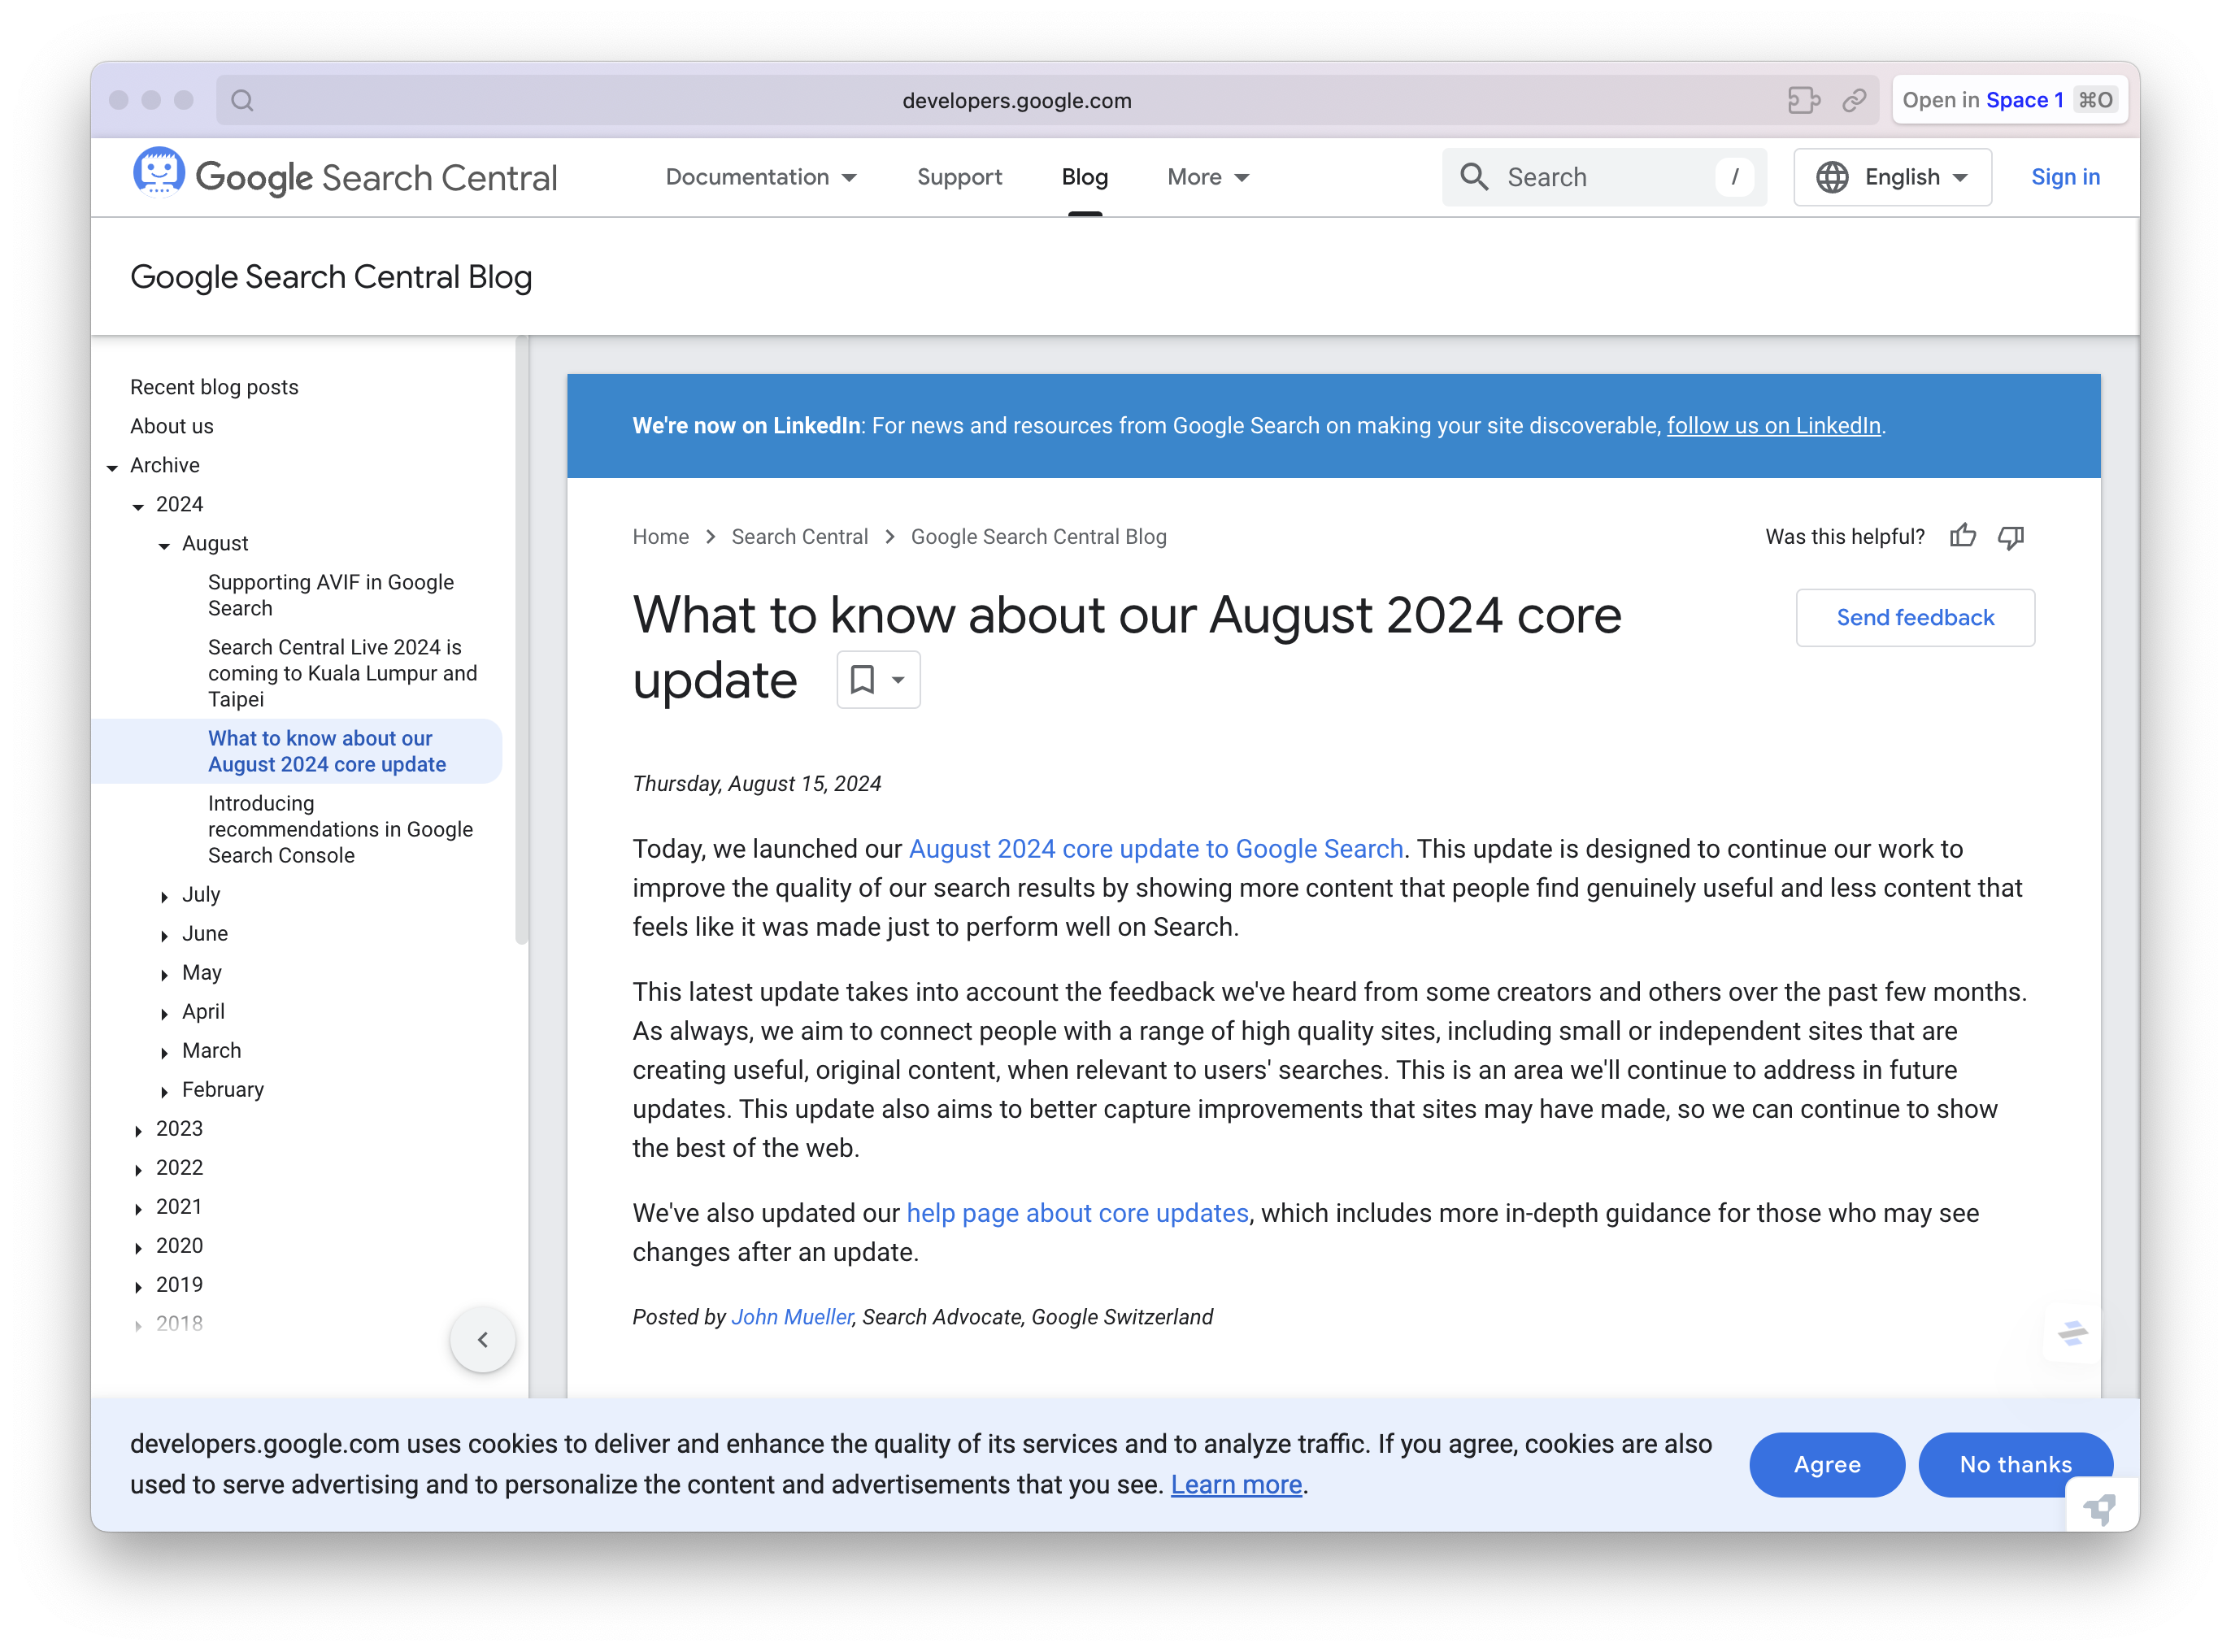Viewport: 2231px width, 1652px height.
Task: Open John Mueller's author link
Action: (792, 1317)
